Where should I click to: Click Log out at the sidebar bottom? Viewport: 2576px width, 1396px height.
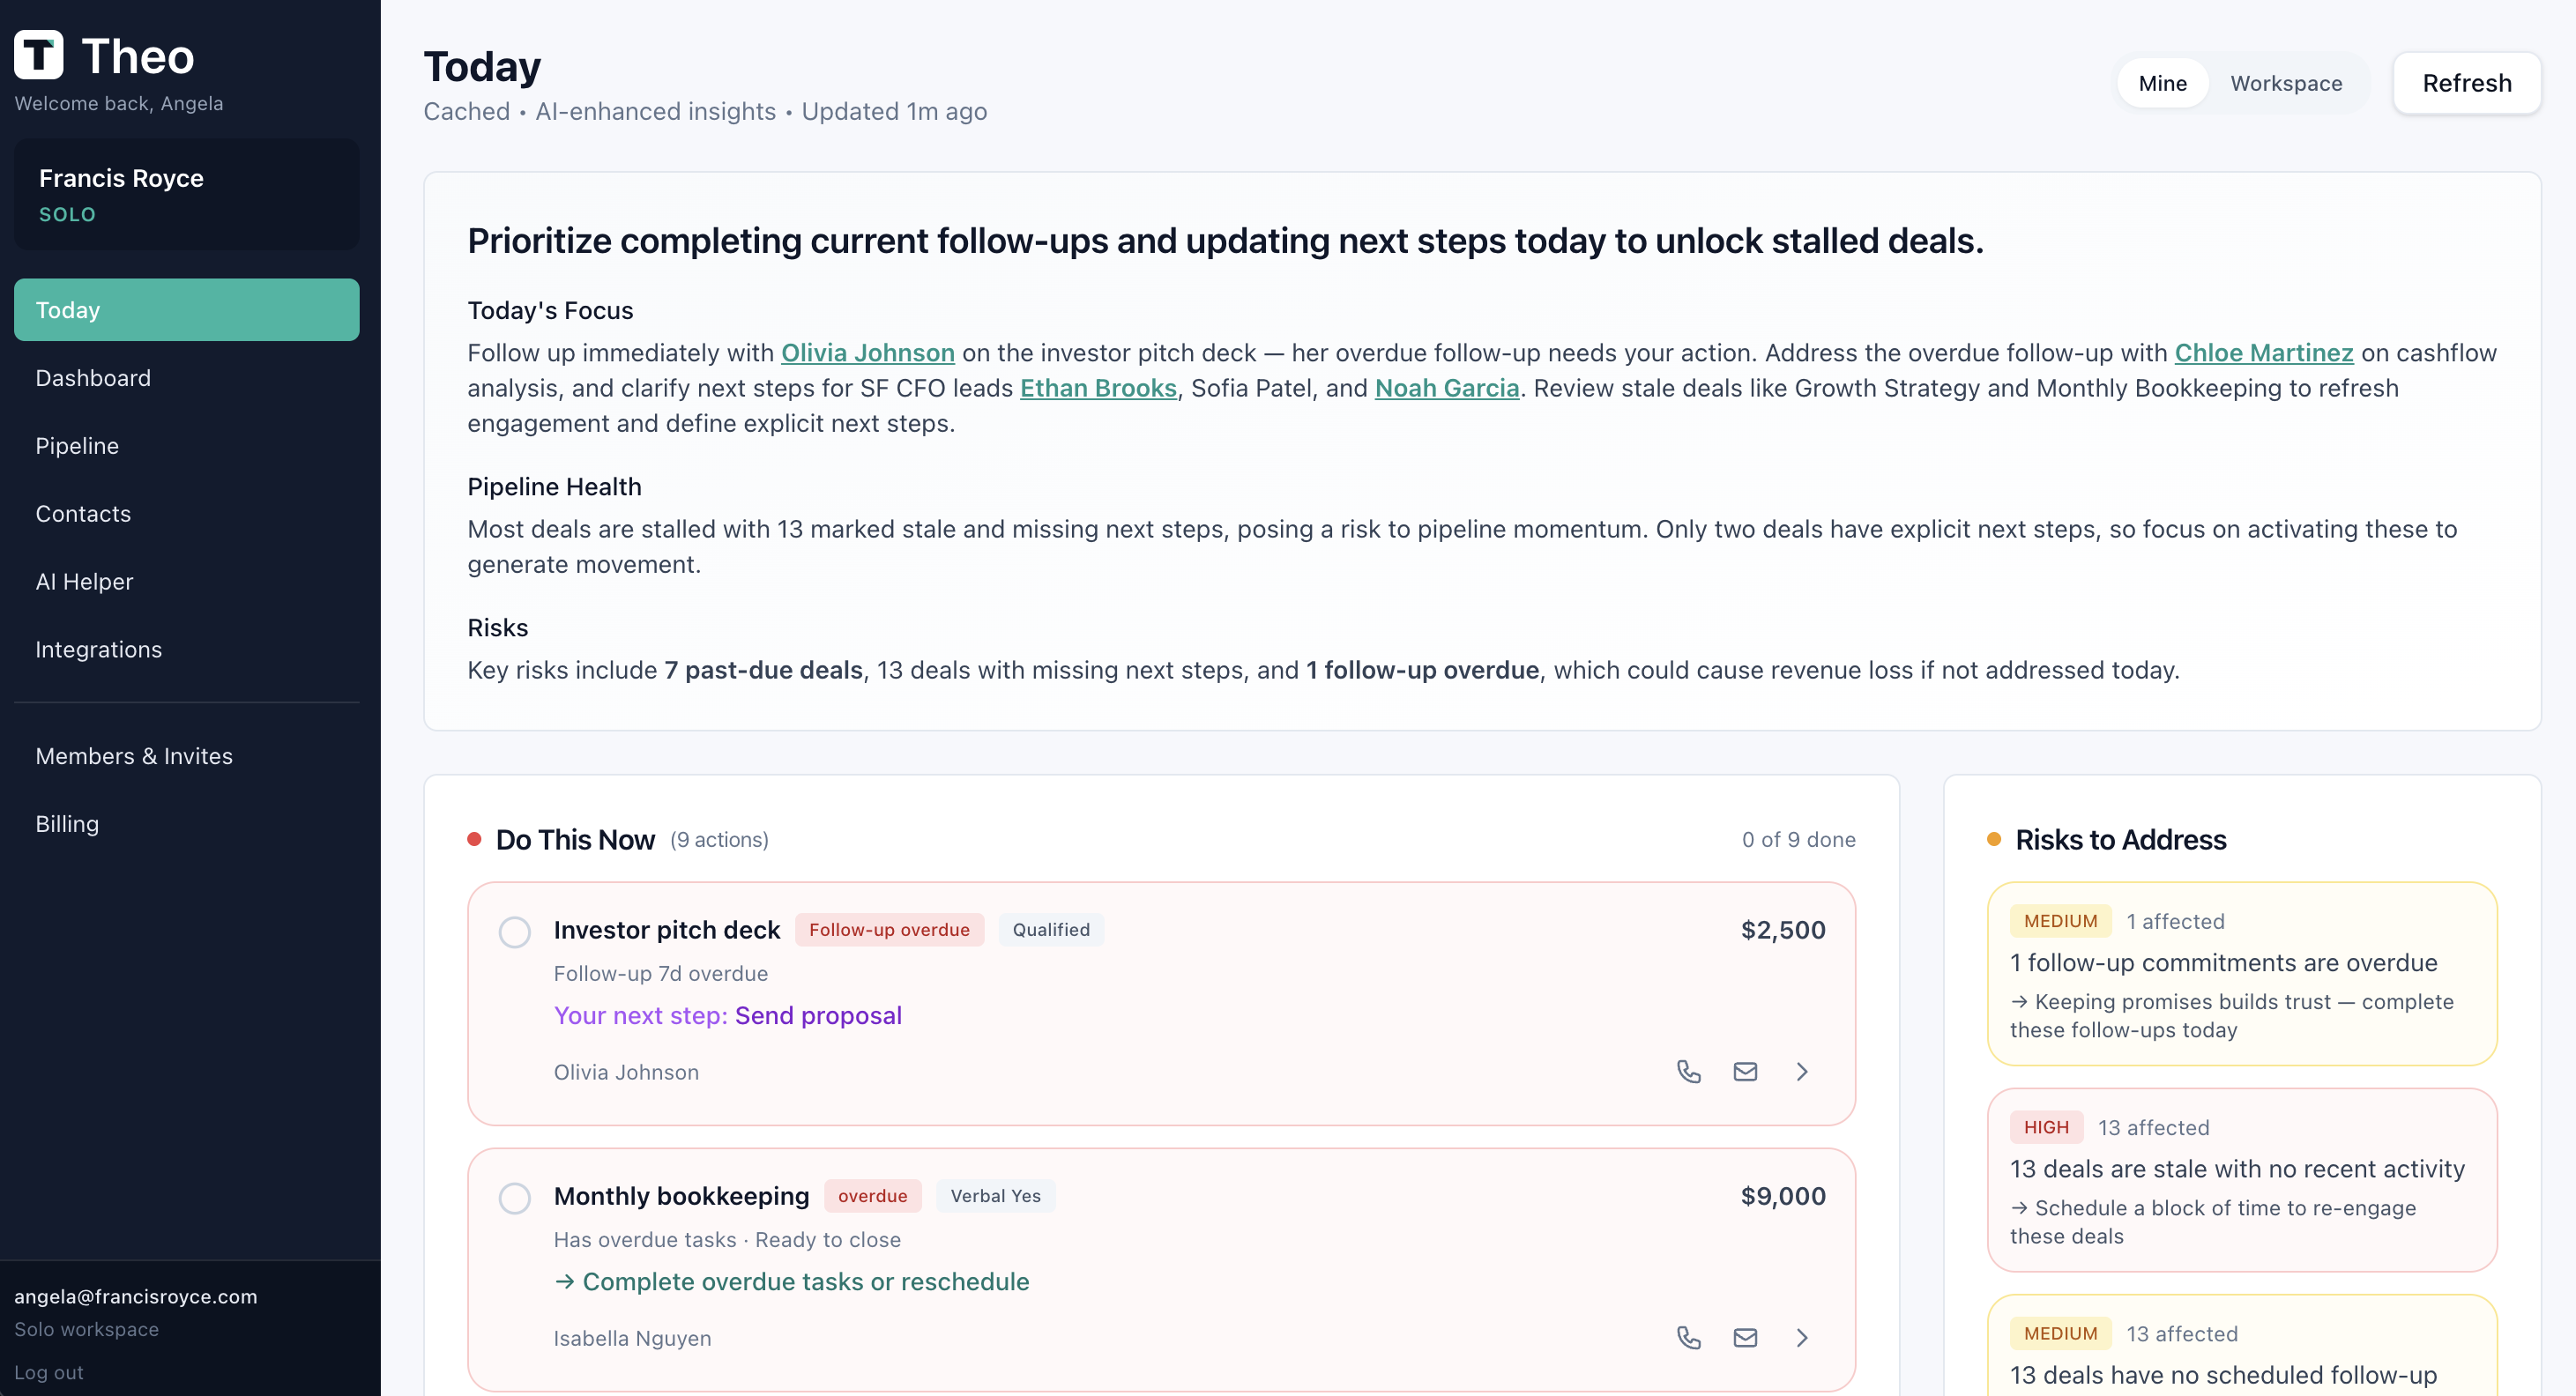tap(49, 1372)
